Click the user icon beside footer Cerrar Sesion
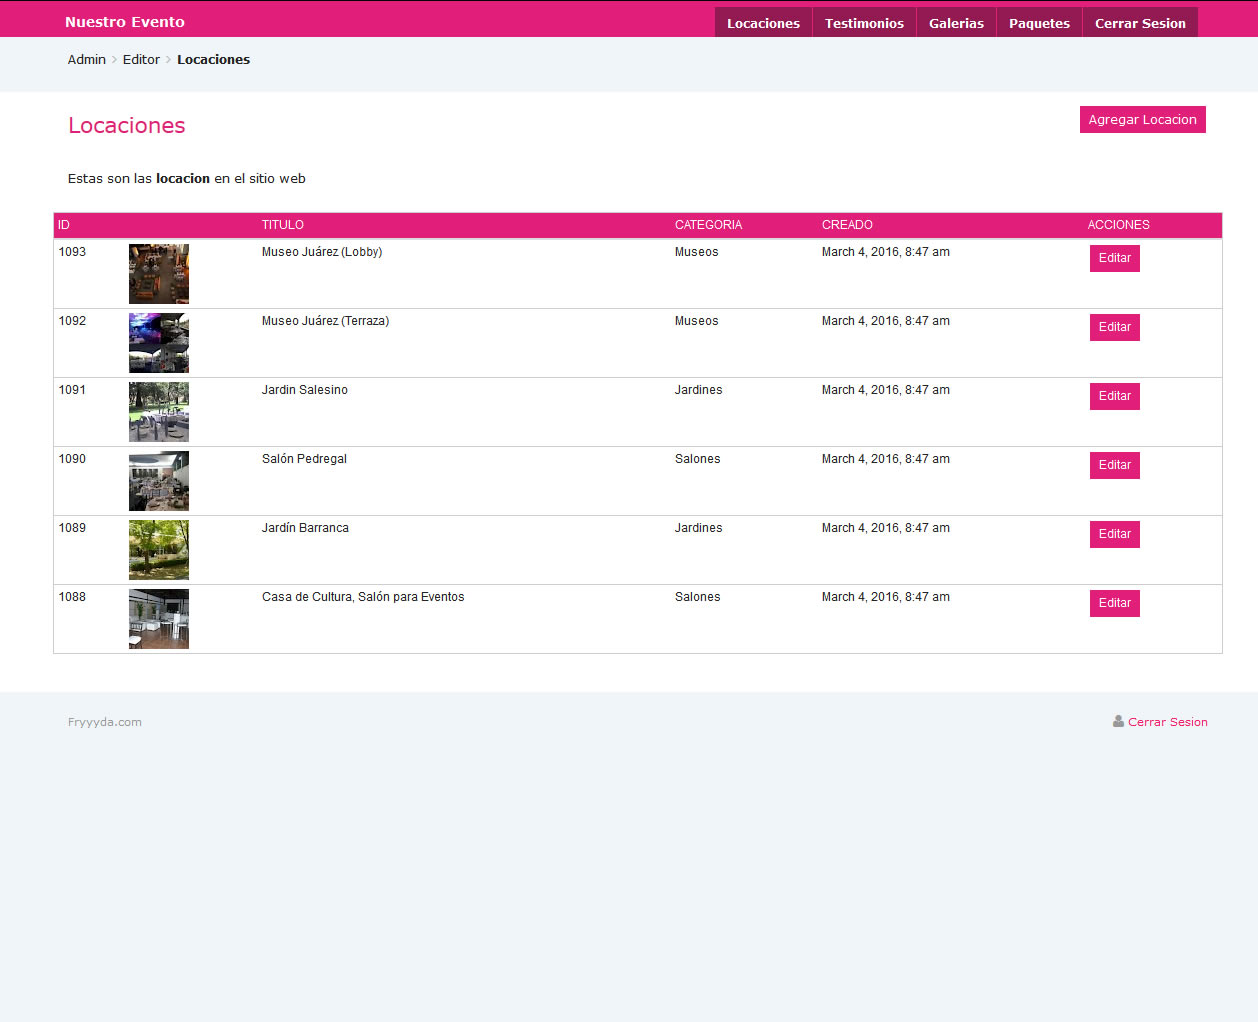1258x1022 pixels. point(1118,721)
